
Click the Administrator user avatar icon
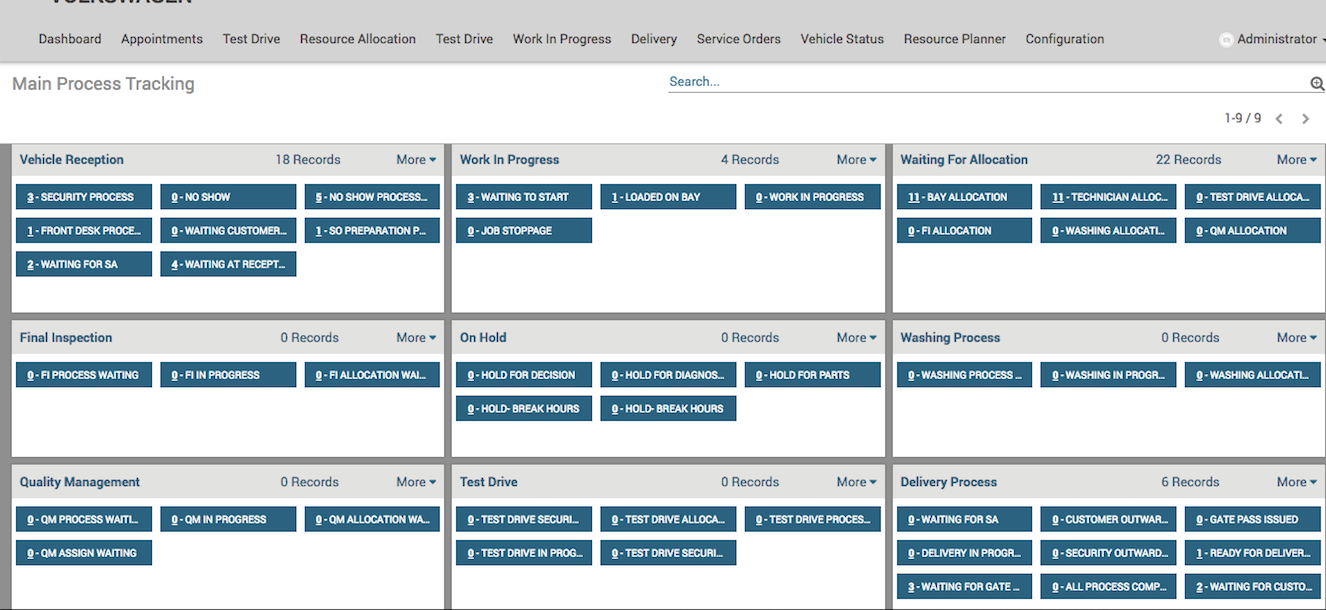click(x=1226, y=40)
